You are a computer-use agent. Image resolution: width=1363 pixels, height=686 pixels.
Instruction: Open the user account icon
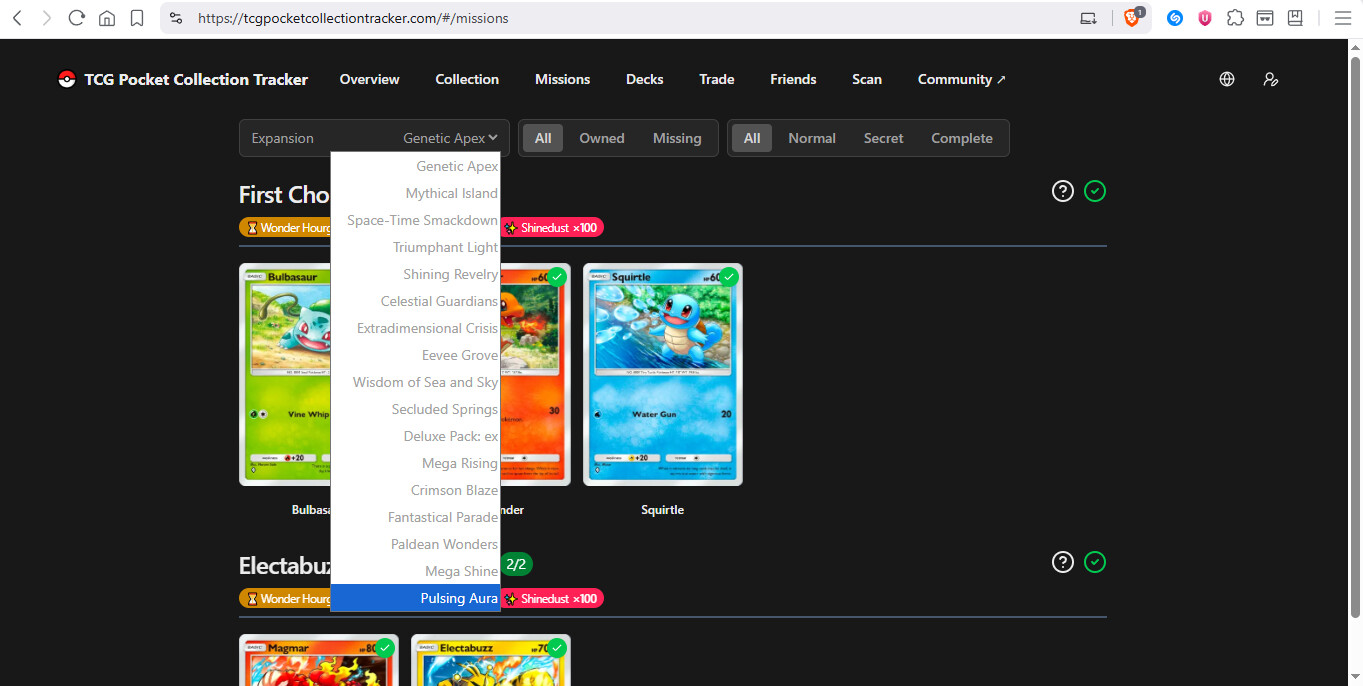point(1271,79)
